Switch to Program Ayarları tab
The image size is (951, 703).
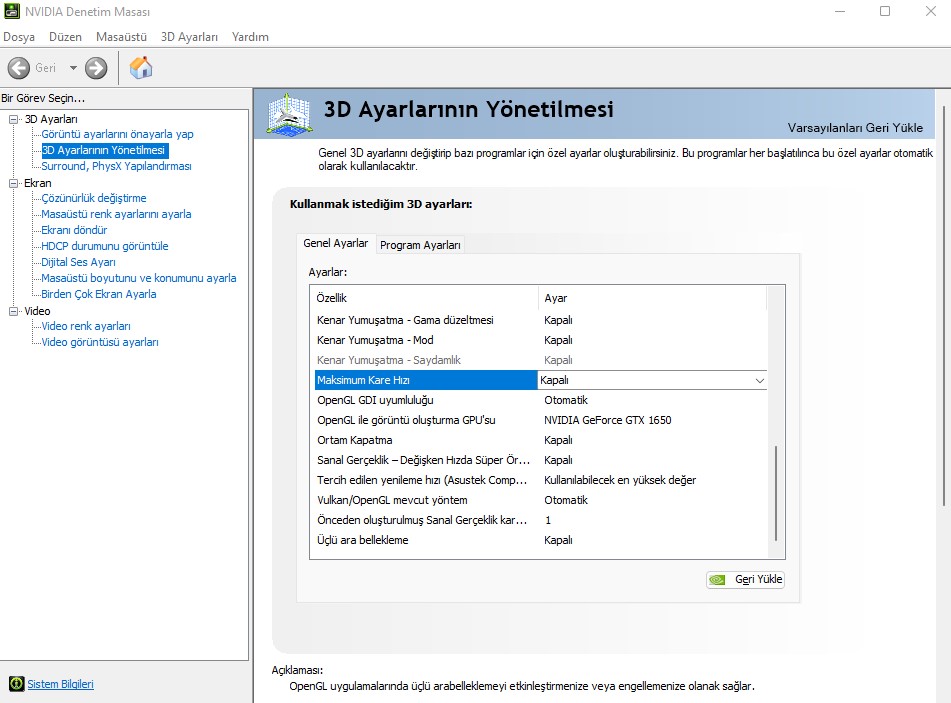420,245
